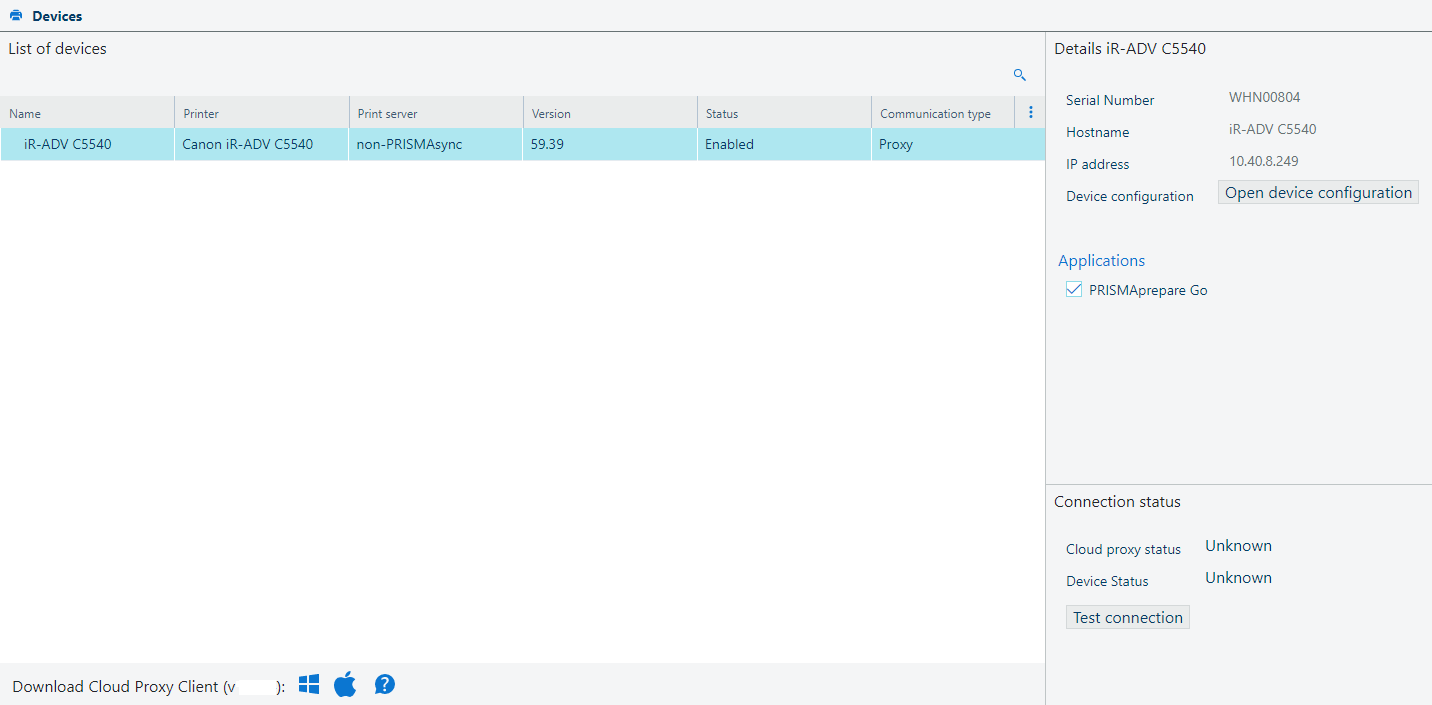Click the Devices printer icon in header
1432x705 pixels.
16,16
